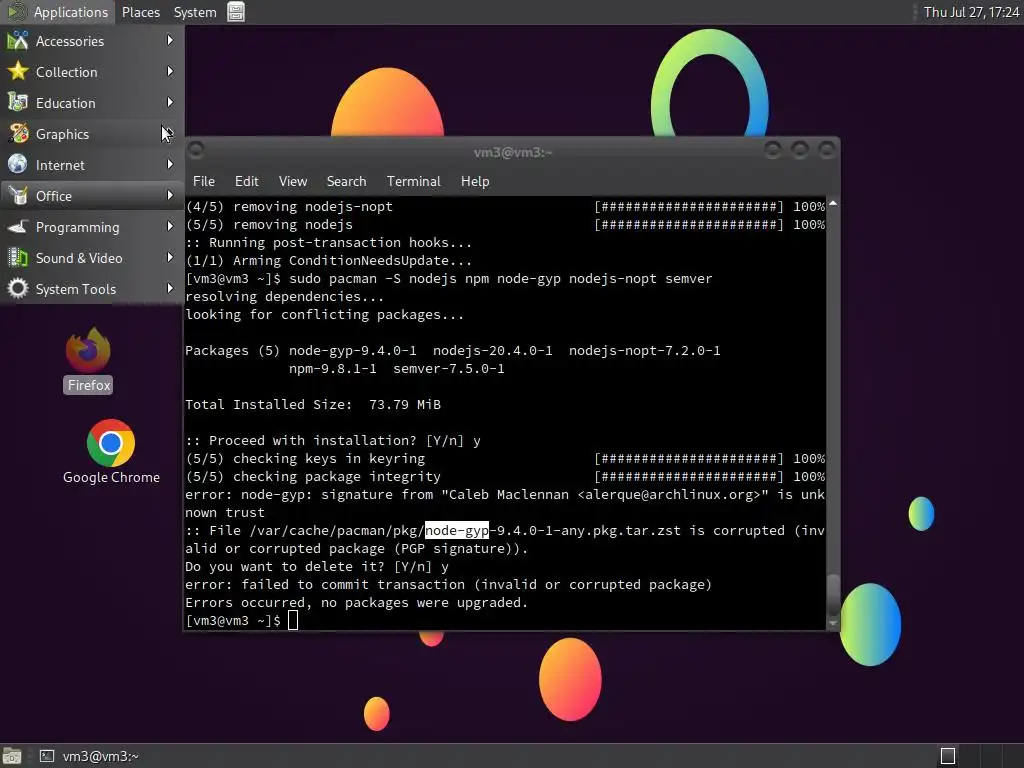This screenshot has height=768, width=1024.
Task: Click the vm3@vm3:~ terminal title bar
Action: point(513,152)
